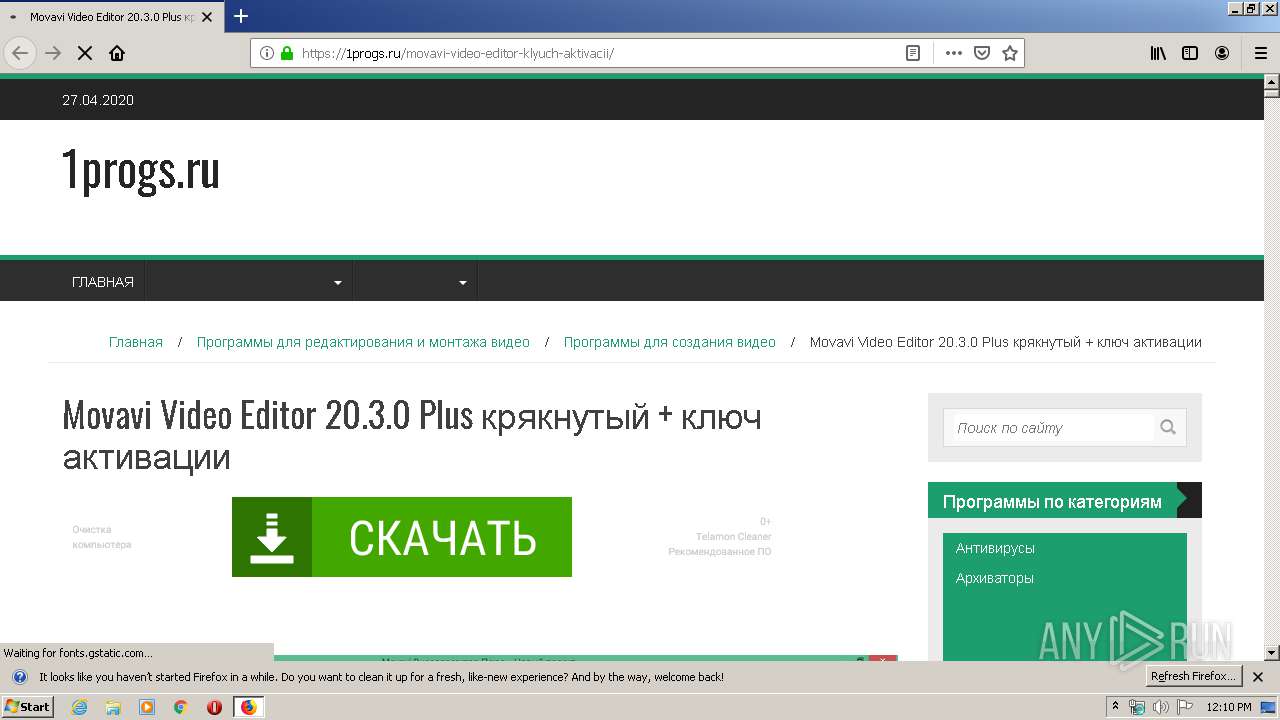1280x720 pixels.
Task: Click the network icon in system tray
Action: click(x=1137, y=707)
